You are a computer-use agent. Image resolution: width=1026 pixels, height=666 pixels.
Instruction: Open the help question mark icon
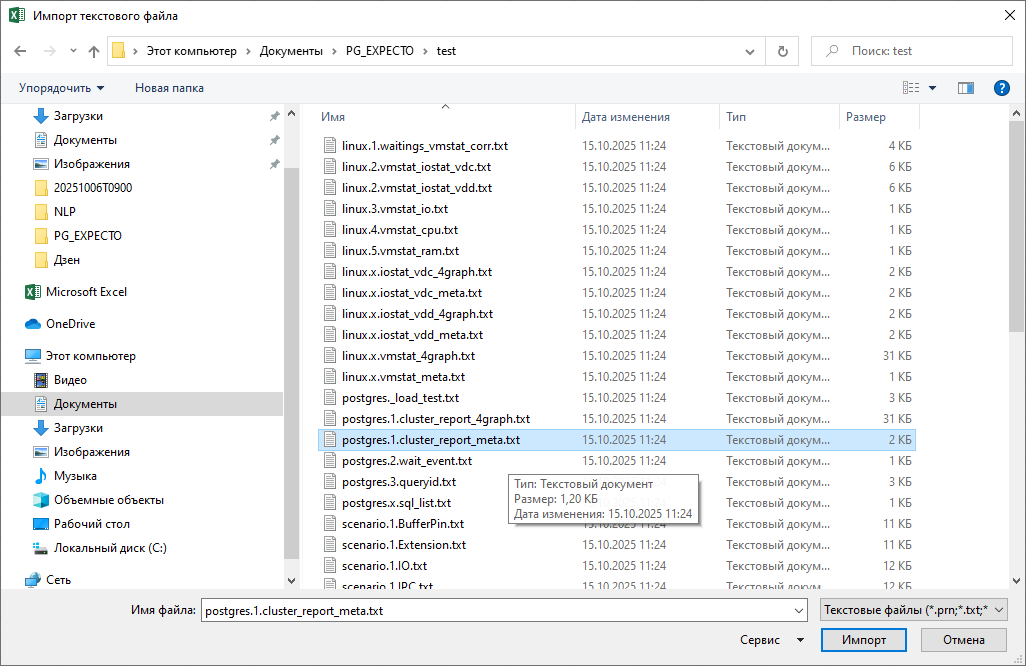click(x=1001, y=88)
